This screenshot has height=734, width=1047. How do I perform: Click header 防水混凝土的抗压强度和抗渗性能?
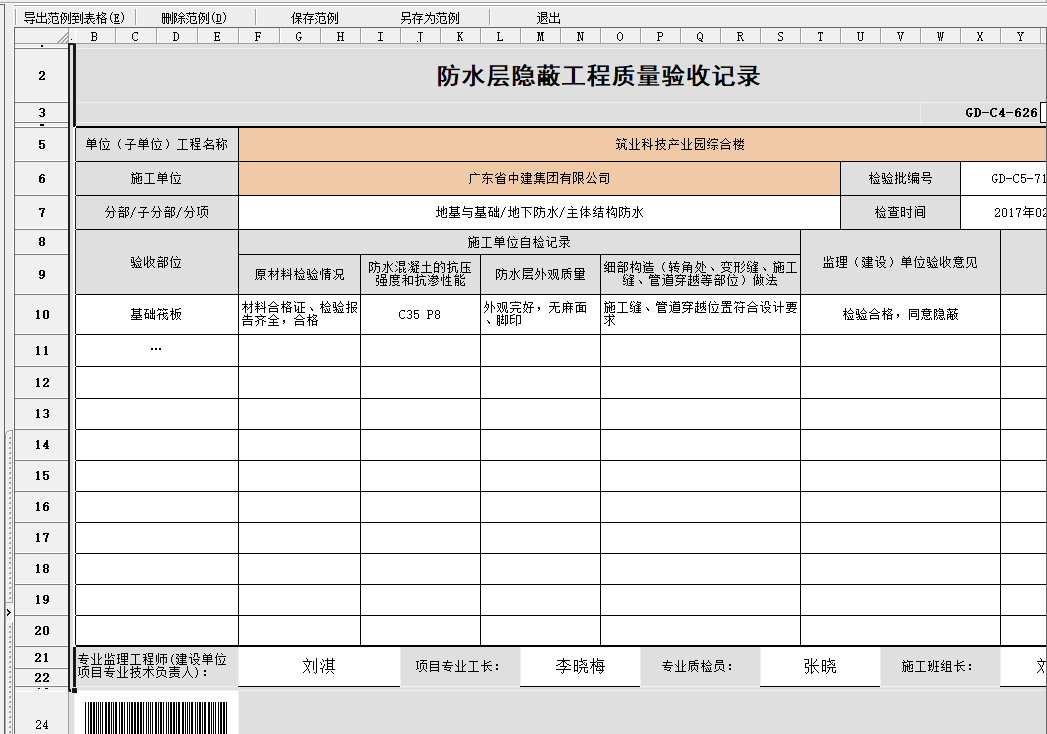coord(420,274)
